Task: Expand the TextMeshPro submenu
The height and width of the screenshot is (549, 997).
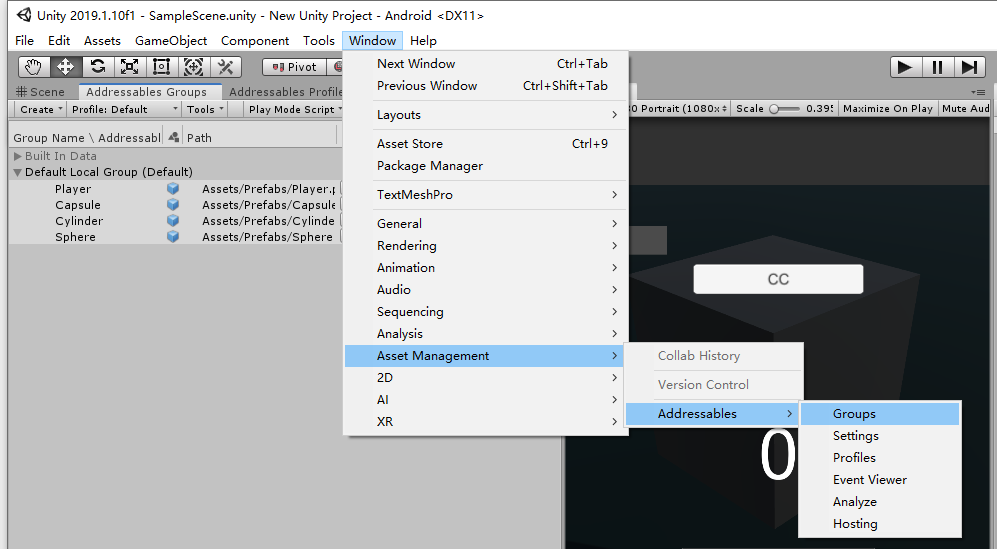Action: (486, 195)
